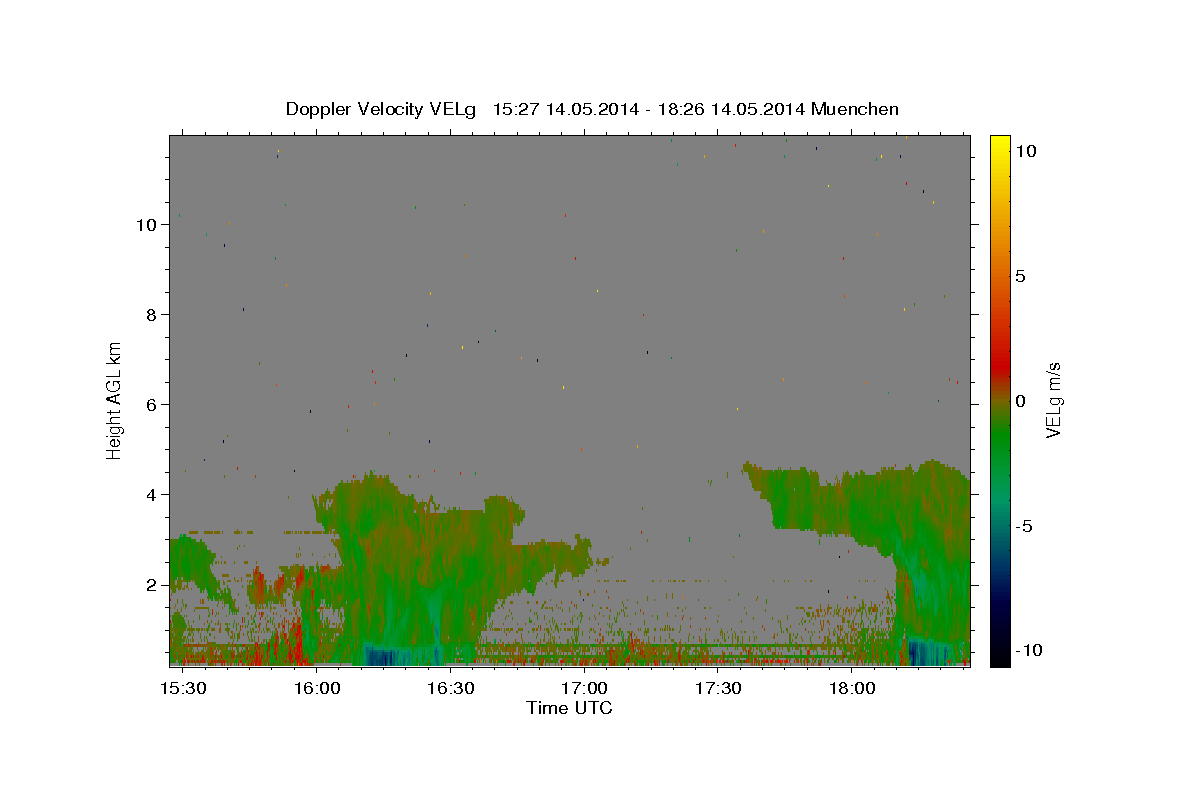The height and width of the screenshot is (800, 1200).
Task: Click the start time "15:27 14.05.2014" in title
Action: [x=565, y=109]
